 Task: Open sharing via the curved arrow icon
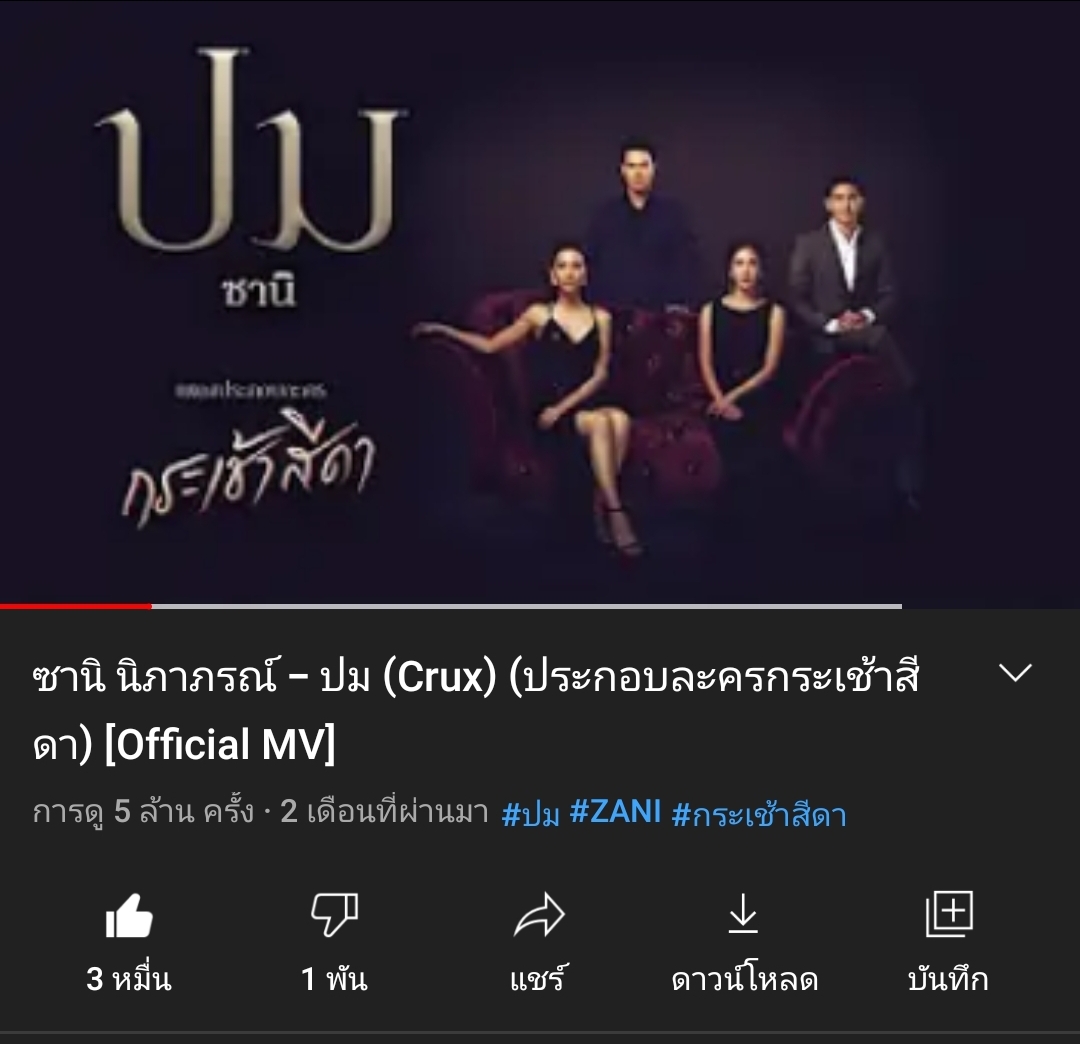tap(539, 915)
